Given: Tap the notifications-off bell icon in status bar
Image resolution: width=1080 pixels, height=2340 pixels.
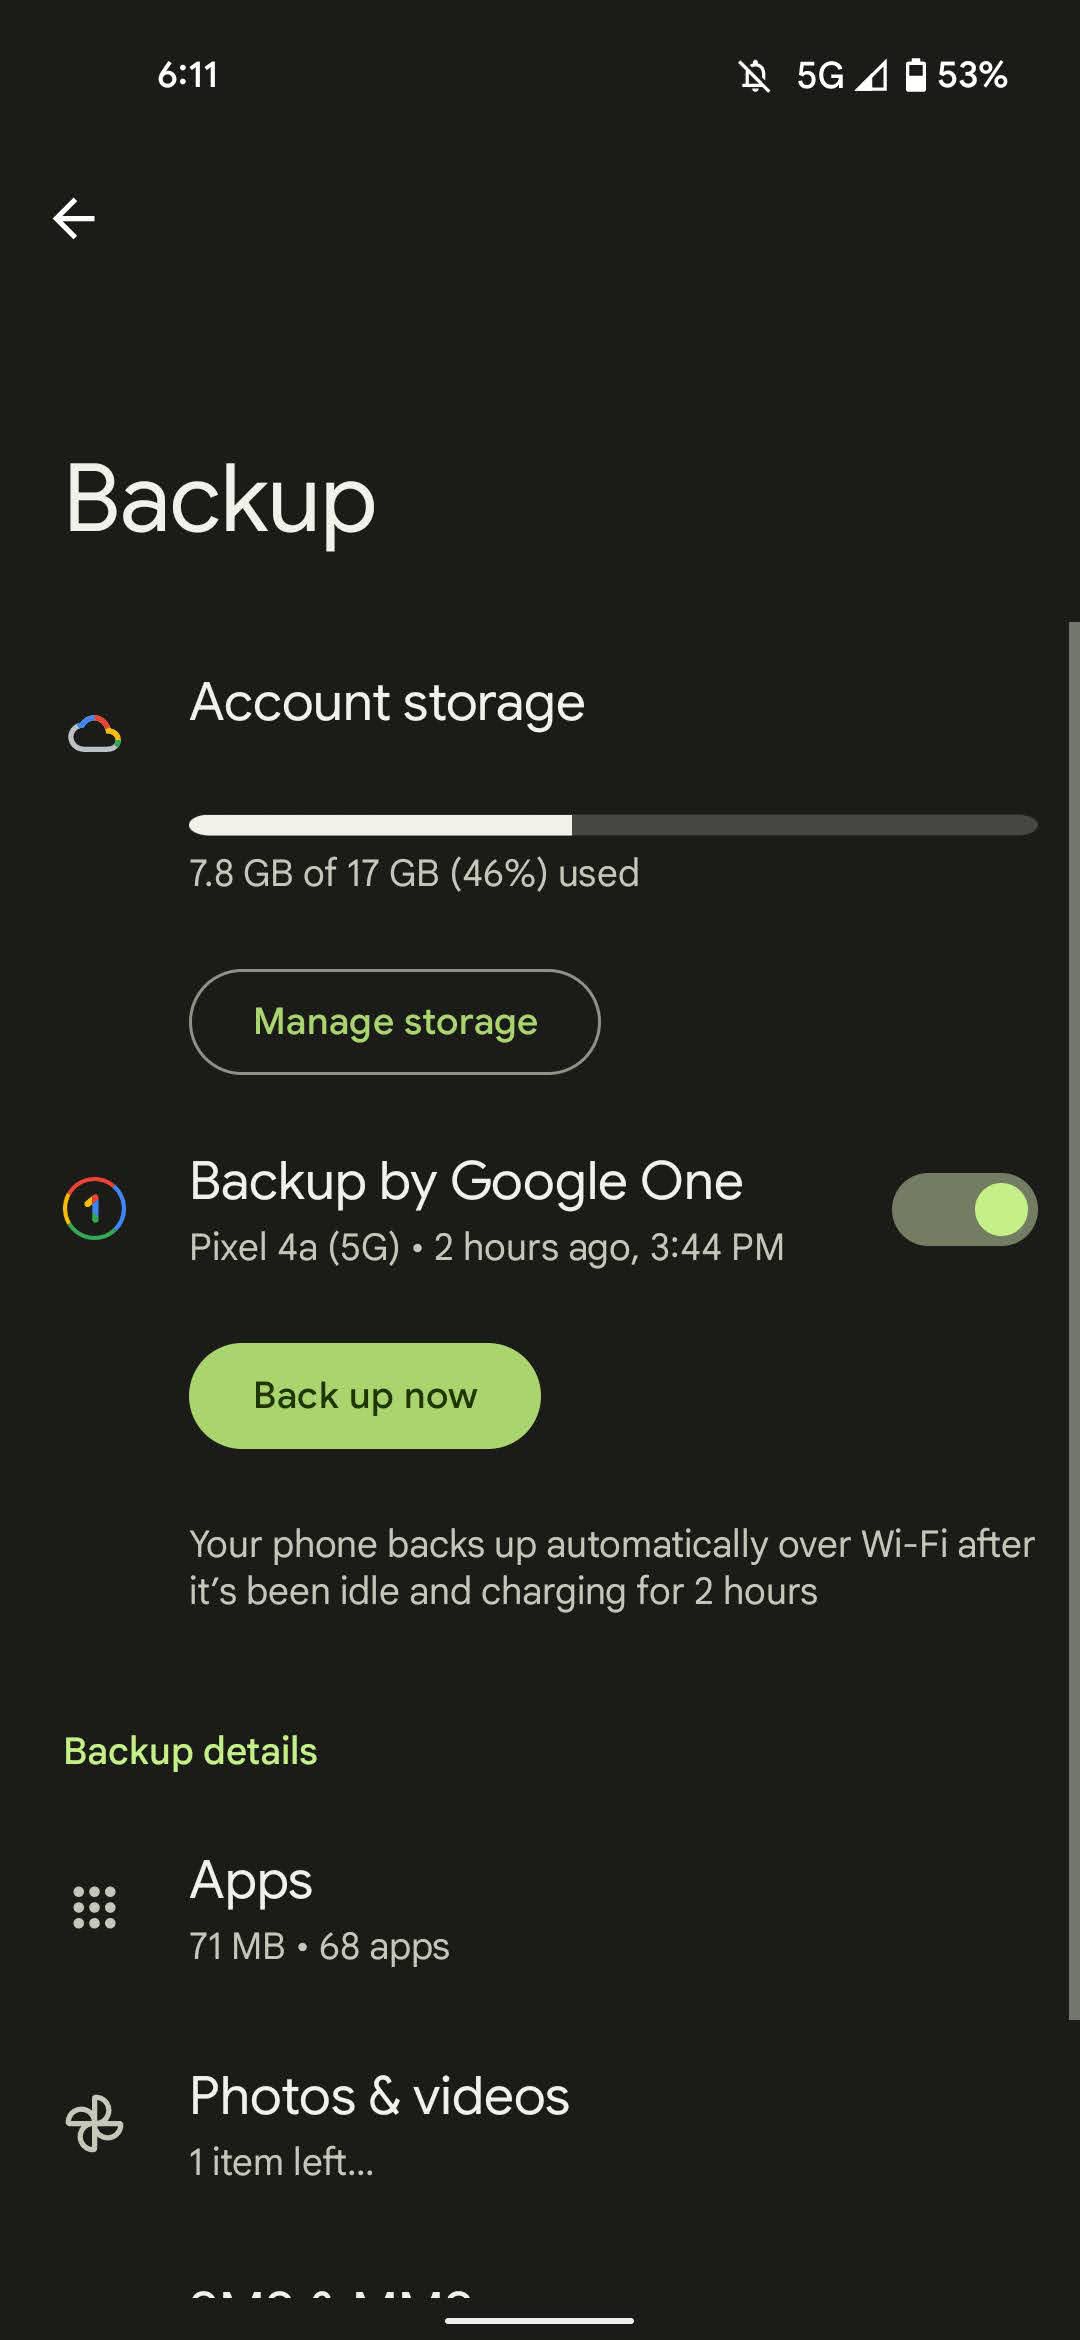Looking at the screenshot, I should [x=757, y=76].
